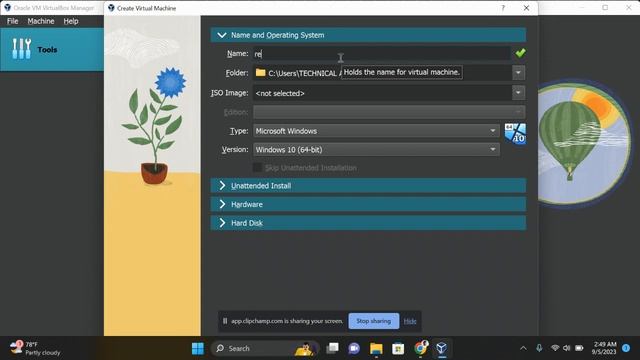Open the Folder path dropdown arrow

(518, 73)
